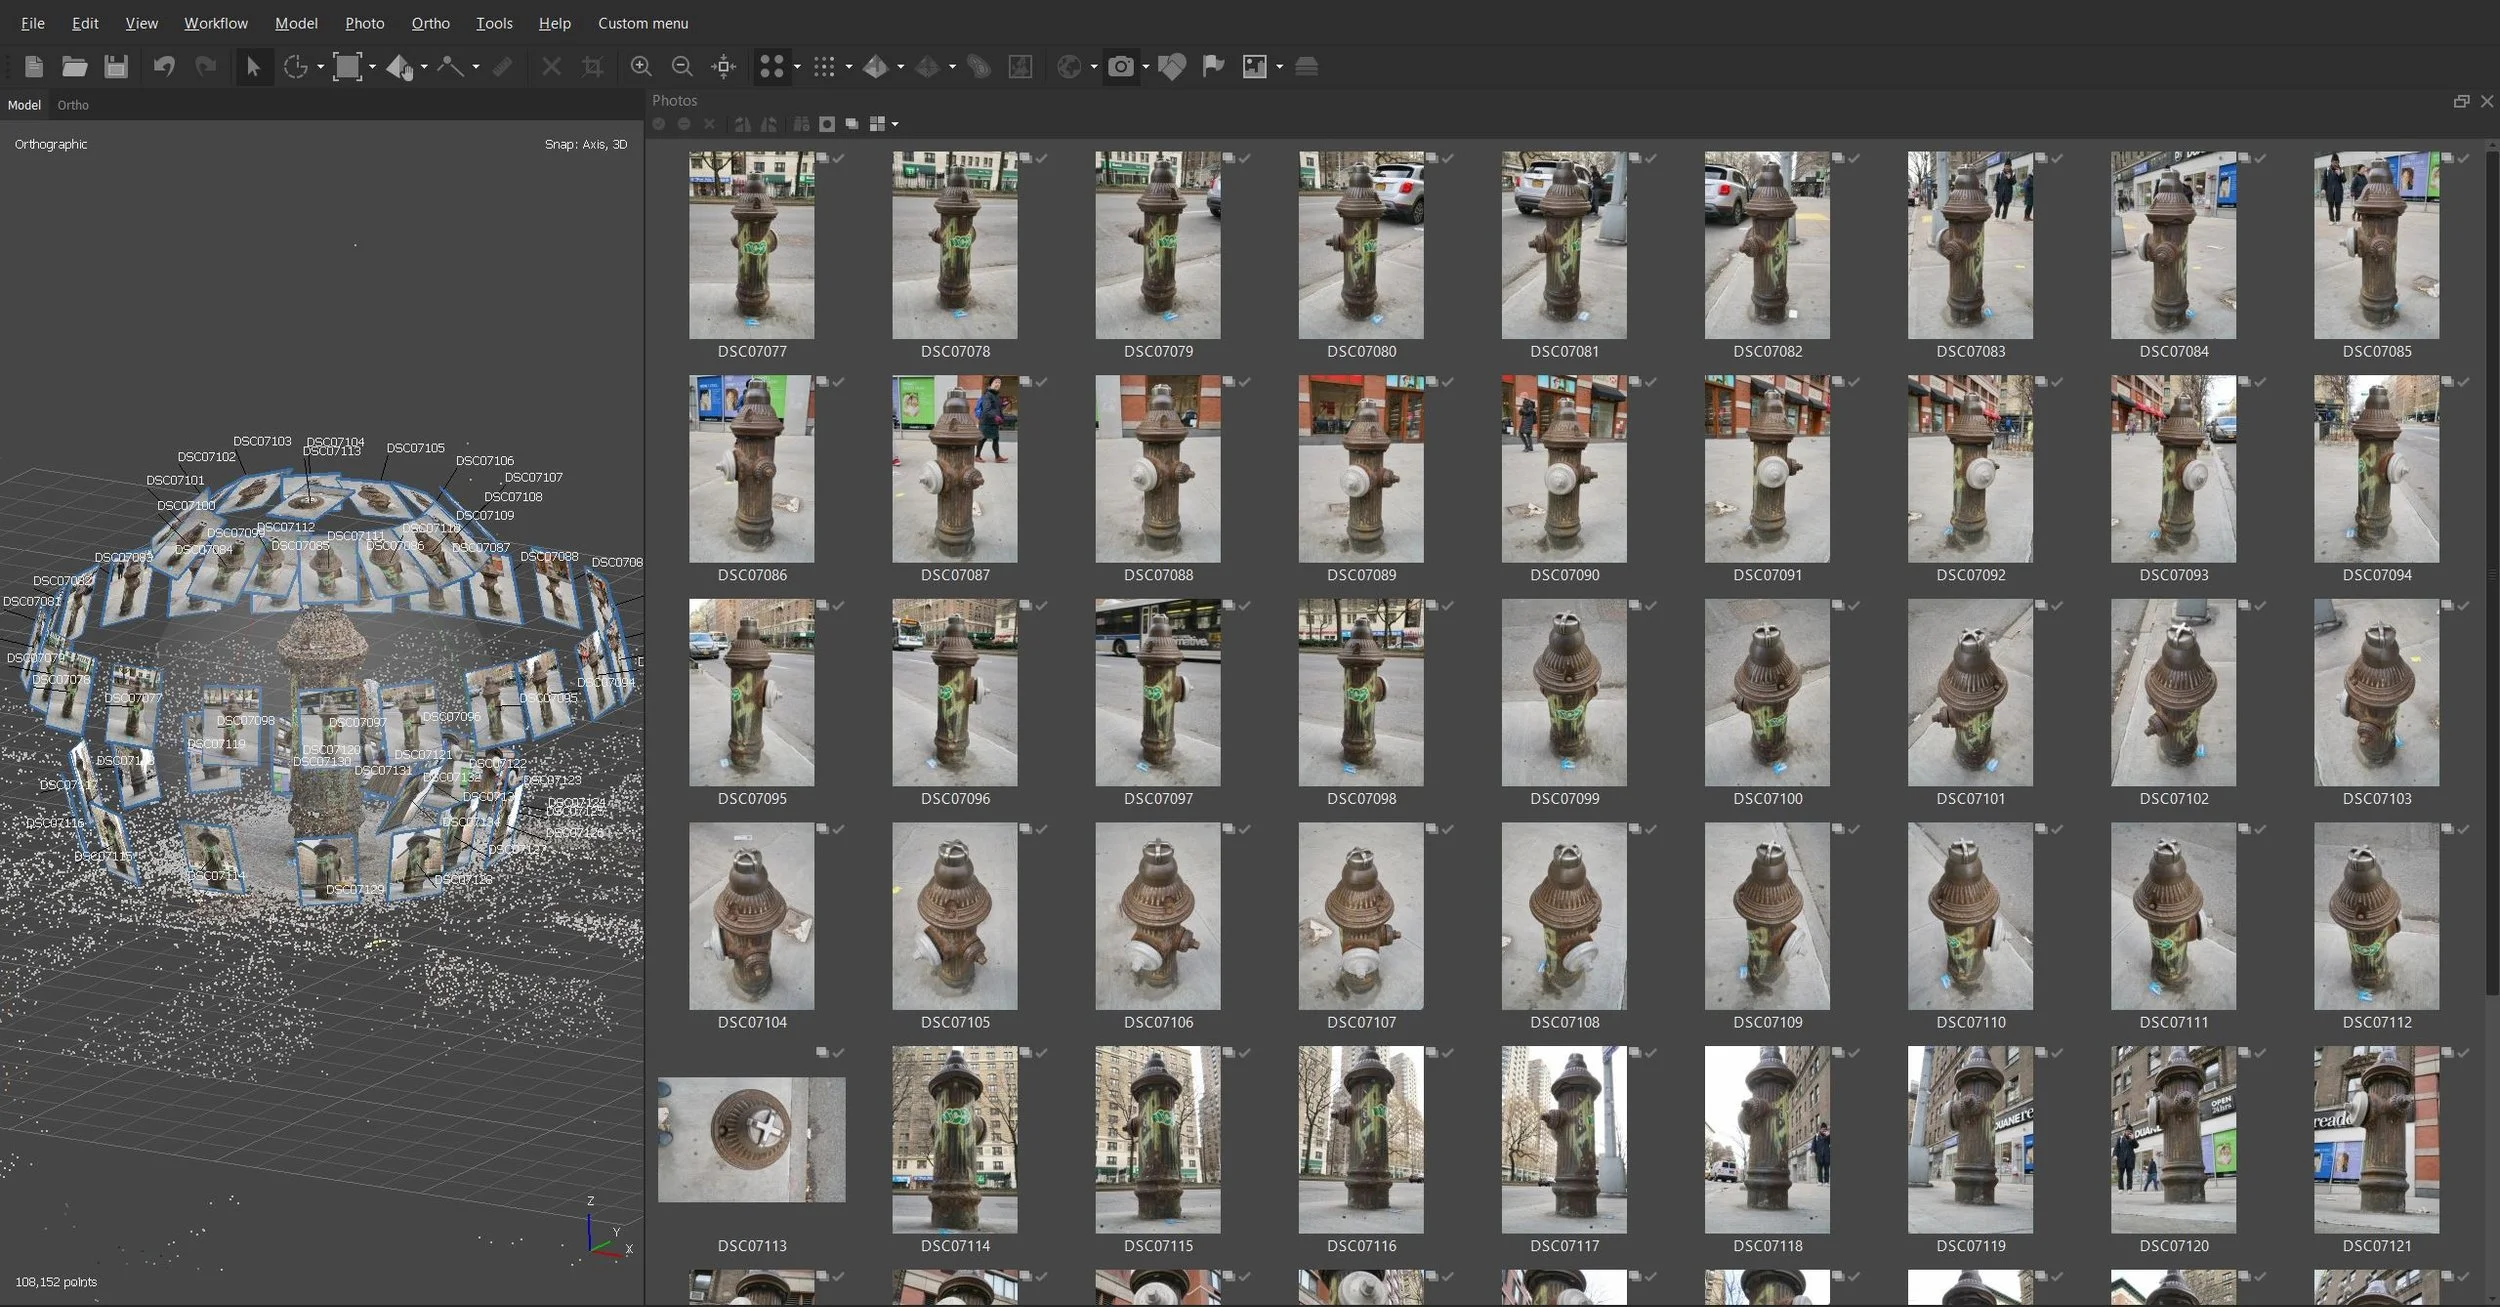The image size is (2500, 1307).
Task: Toggle the tie points cloud view
Action: click(x=771, y=67)
